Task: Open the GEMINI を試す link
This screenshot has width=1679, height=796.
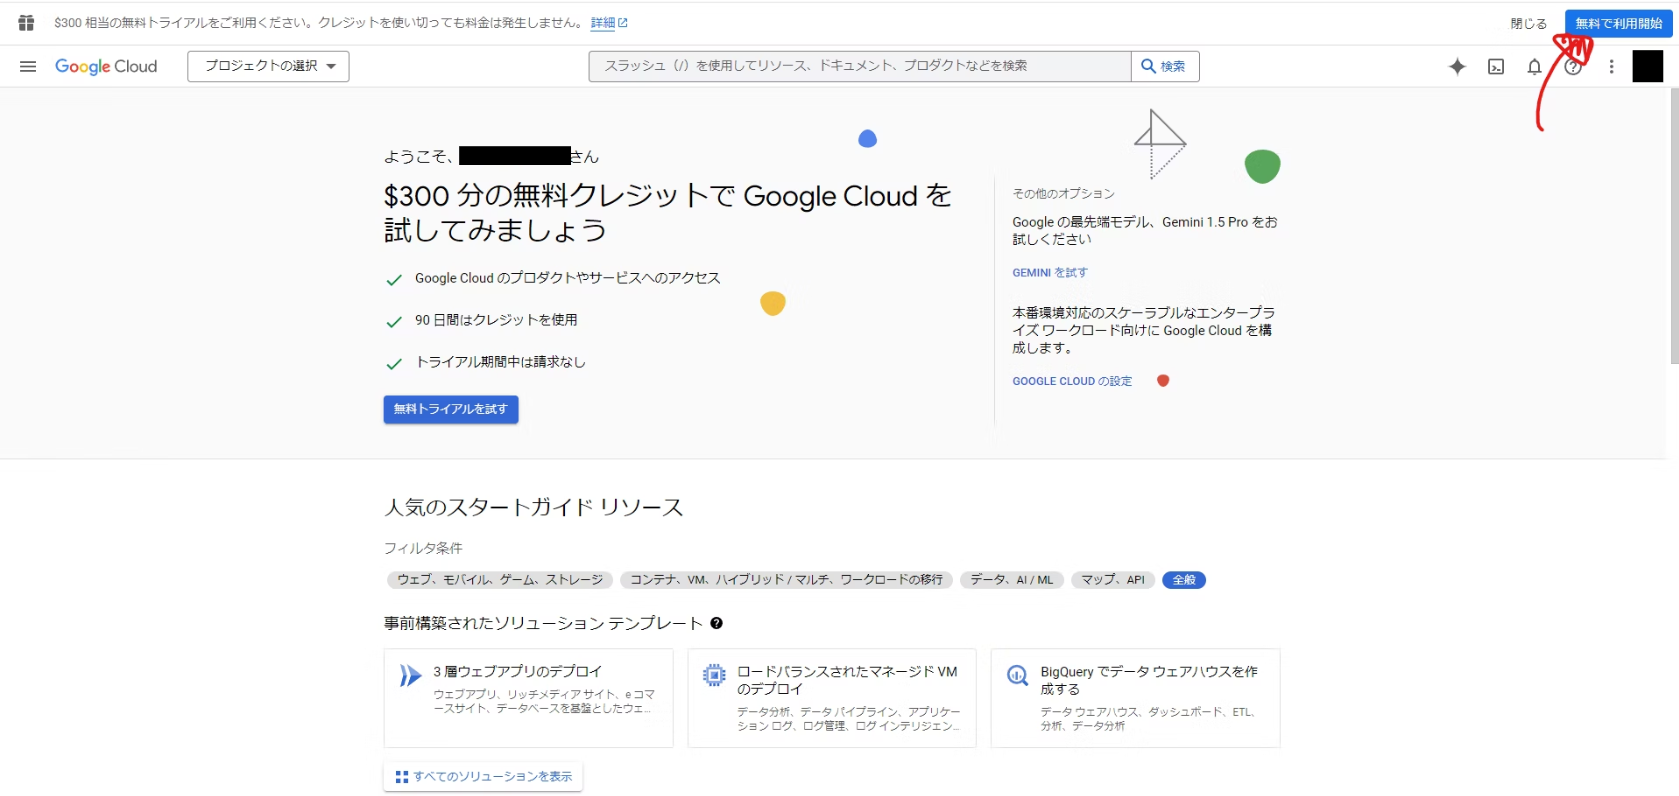Action: tap(1050, 272)
